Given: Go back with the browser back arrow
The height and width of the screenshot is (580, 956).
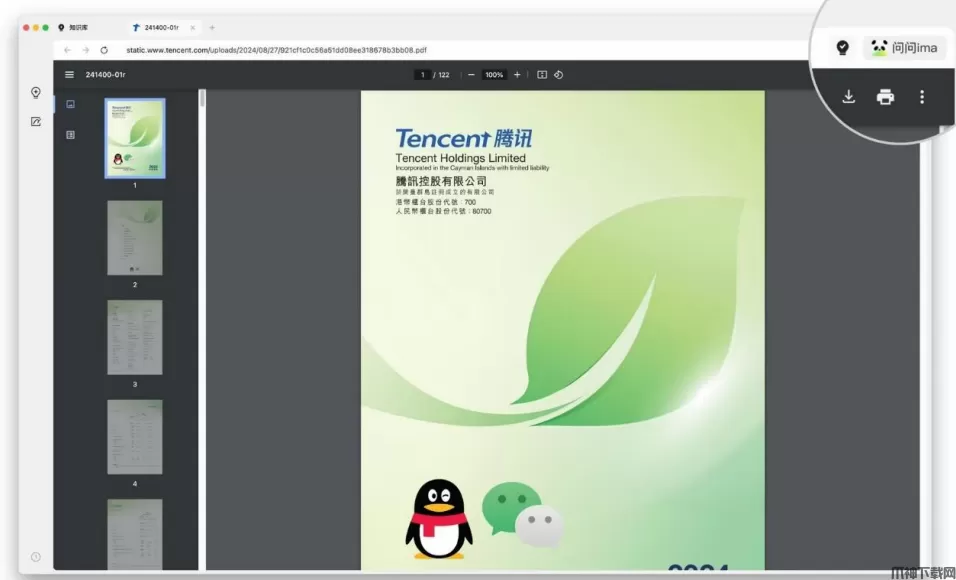Looking at the screenshot, I should point(68,50).
